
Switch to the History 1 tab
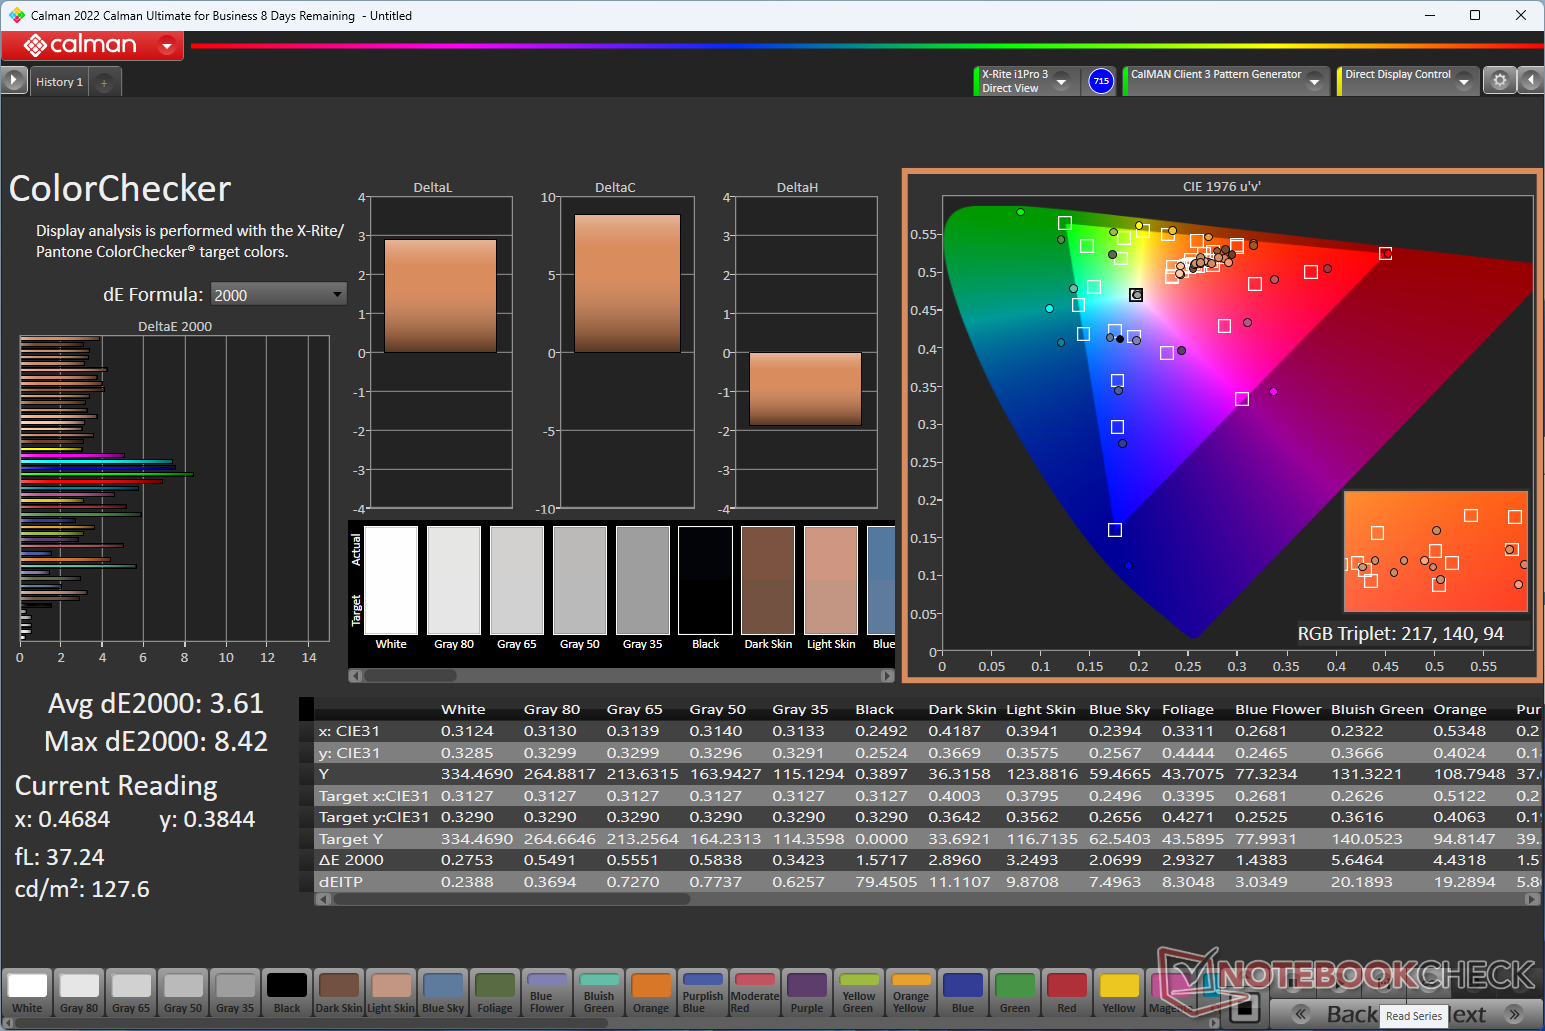point(59,82)
